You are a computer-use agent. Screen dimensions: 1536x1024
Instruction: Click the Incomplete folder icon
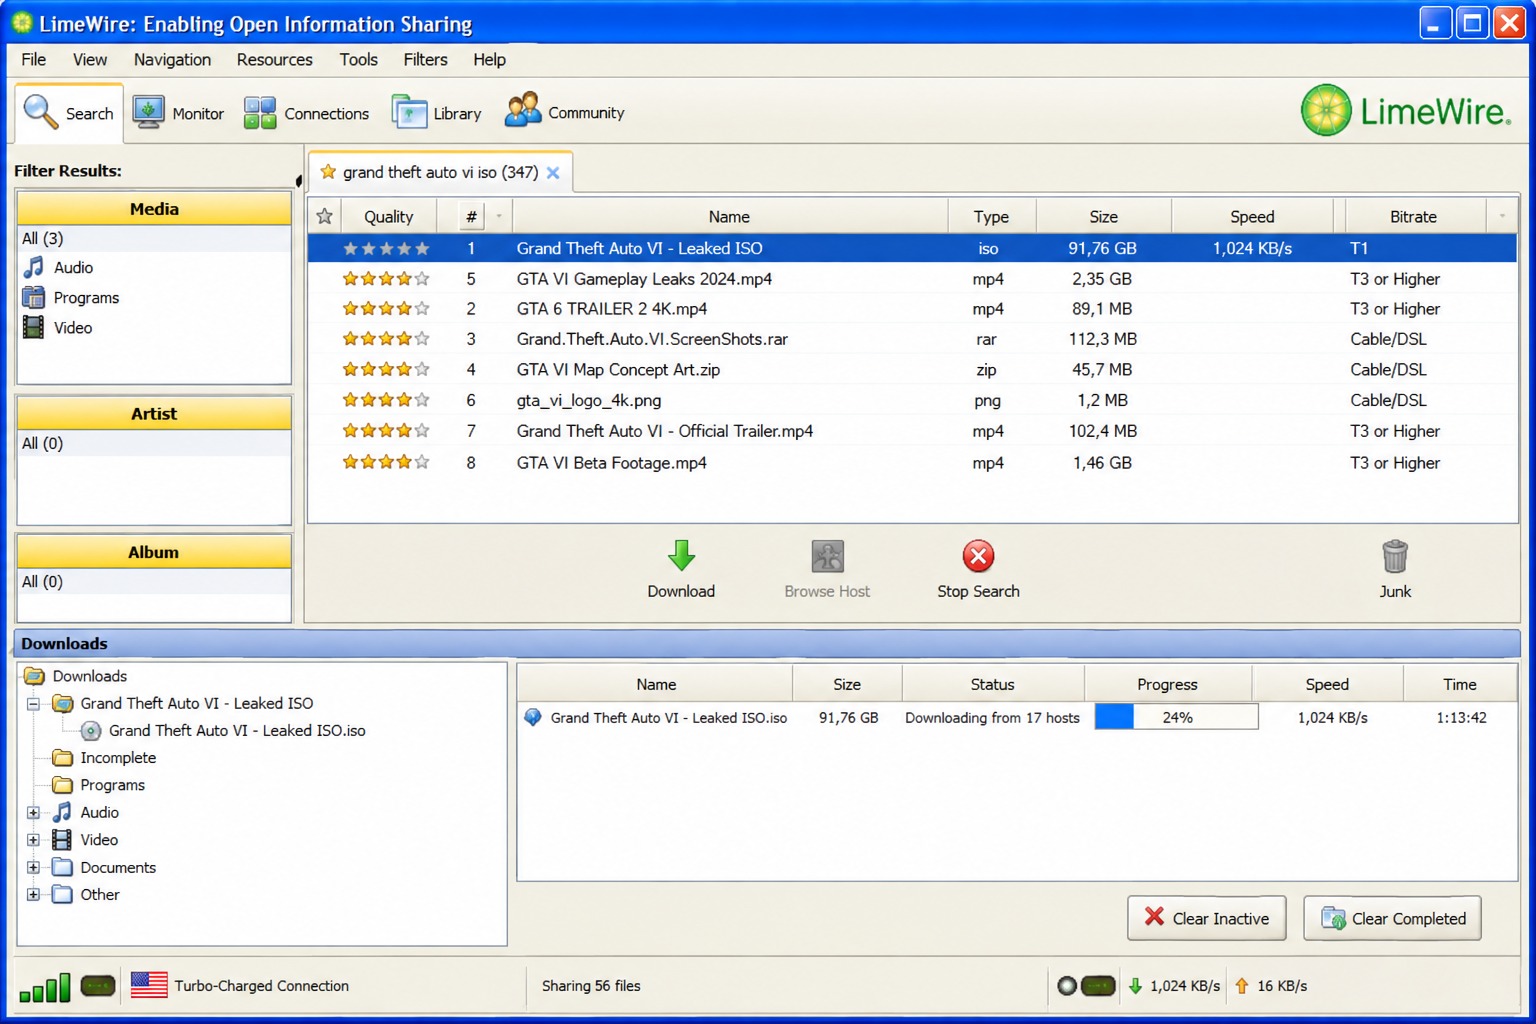(63, 758)
